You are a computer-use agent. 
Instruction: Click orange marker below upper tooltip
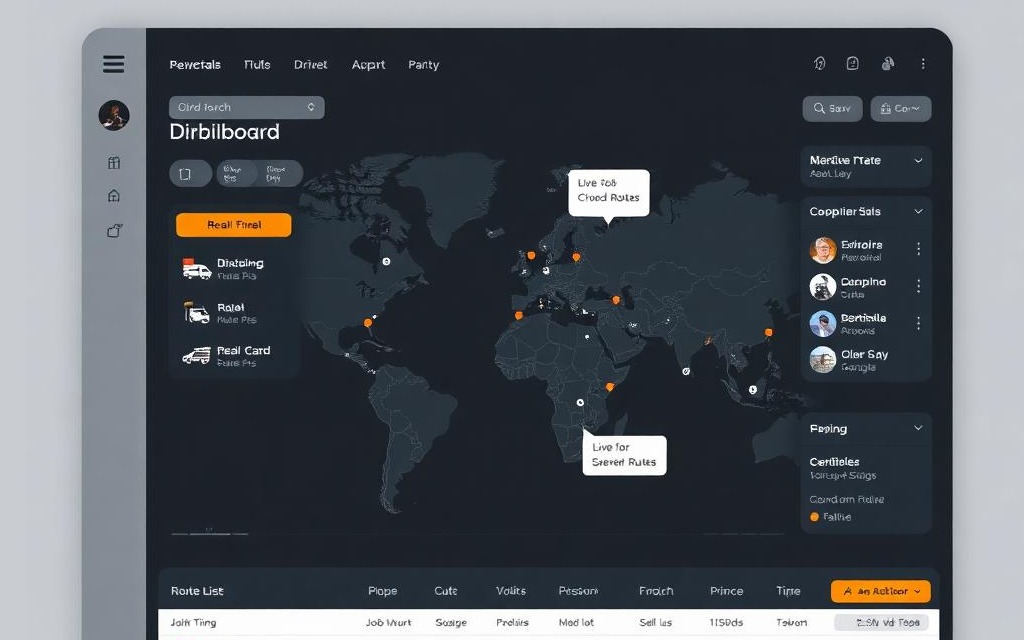tap(576, 257)
